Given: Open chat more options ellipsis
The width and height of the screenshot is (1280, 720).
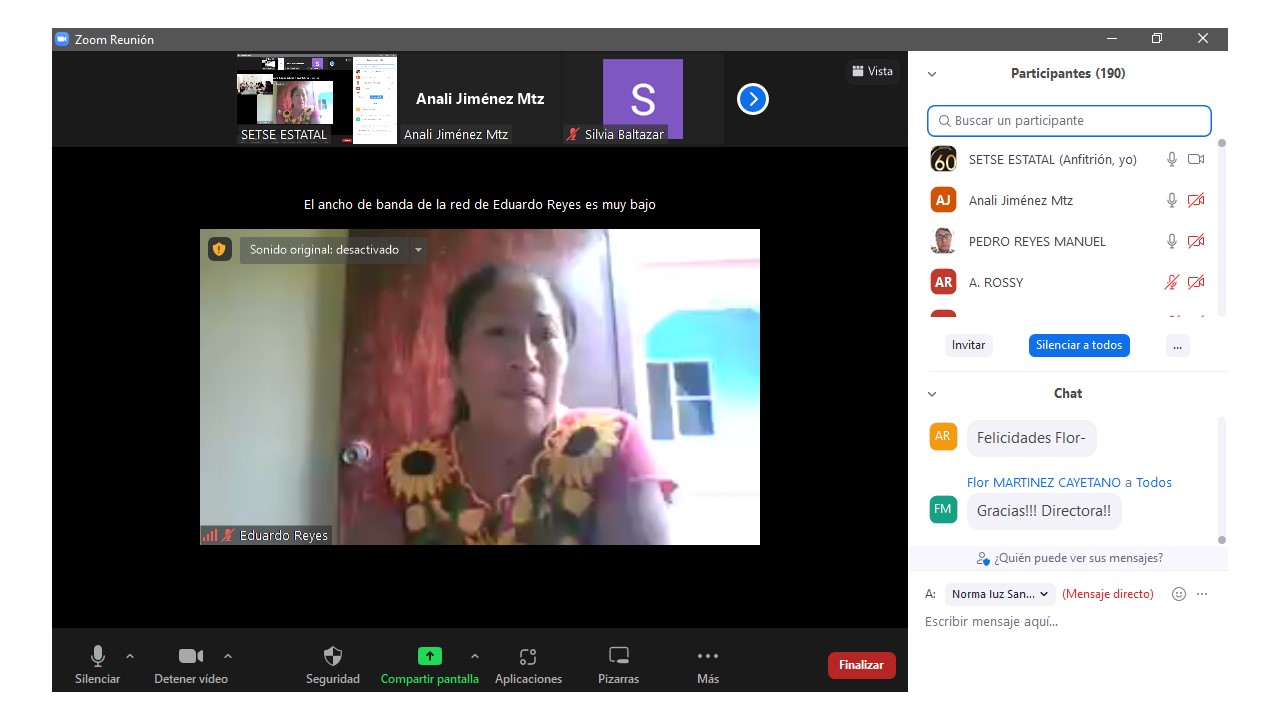Looking at the screenshot, I should pyautogui.click(x=1202, y=594).
